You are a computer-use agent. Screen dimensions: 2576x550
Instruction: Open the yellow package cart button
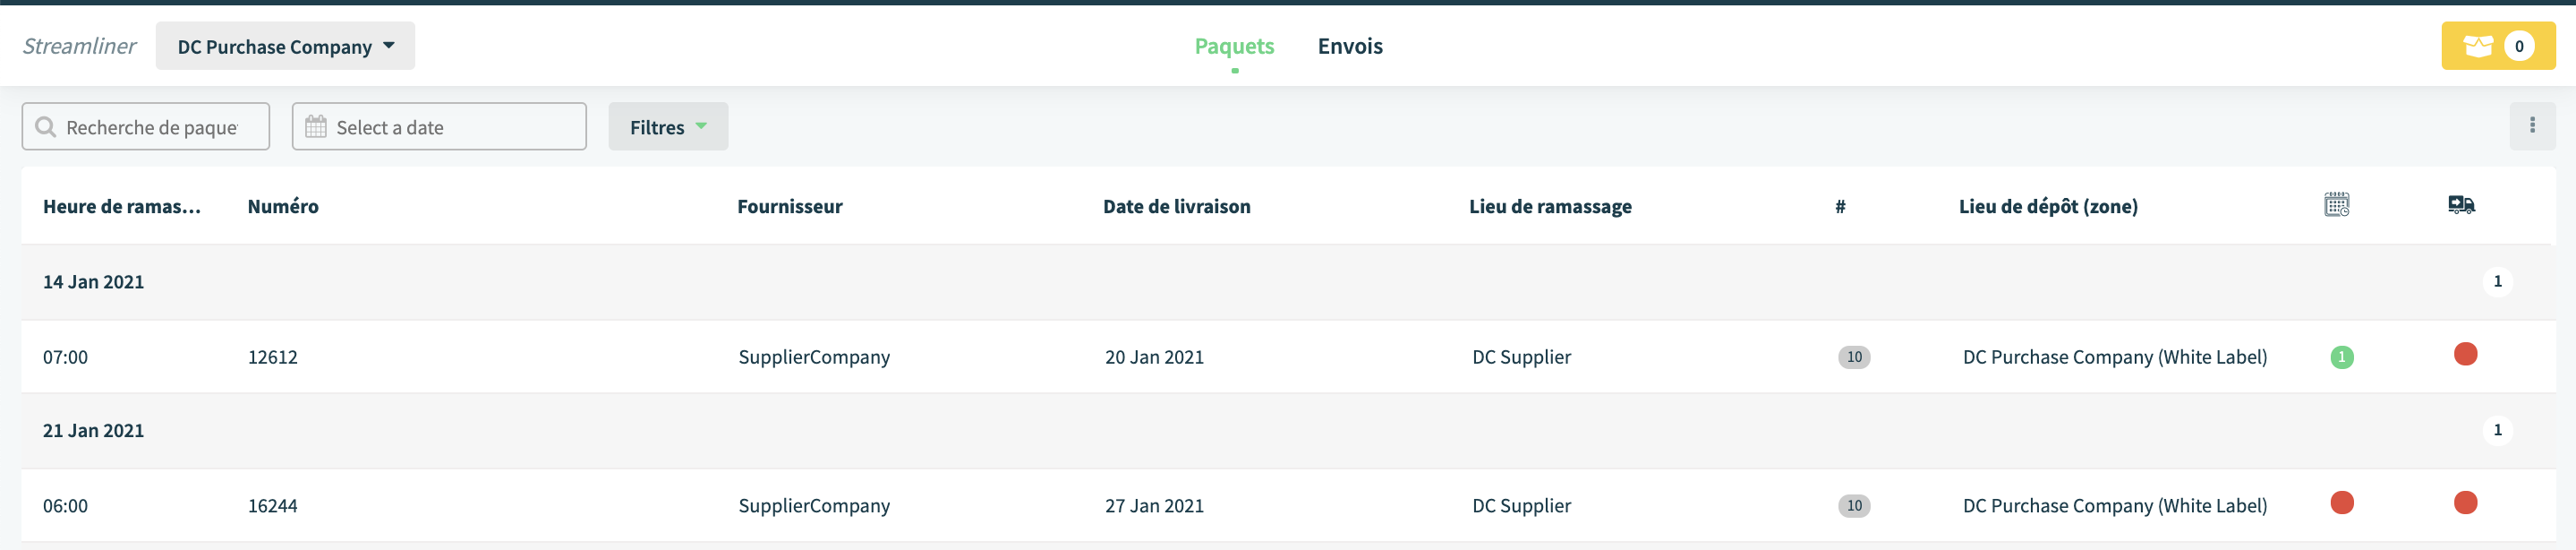(x=2497, y=46)
